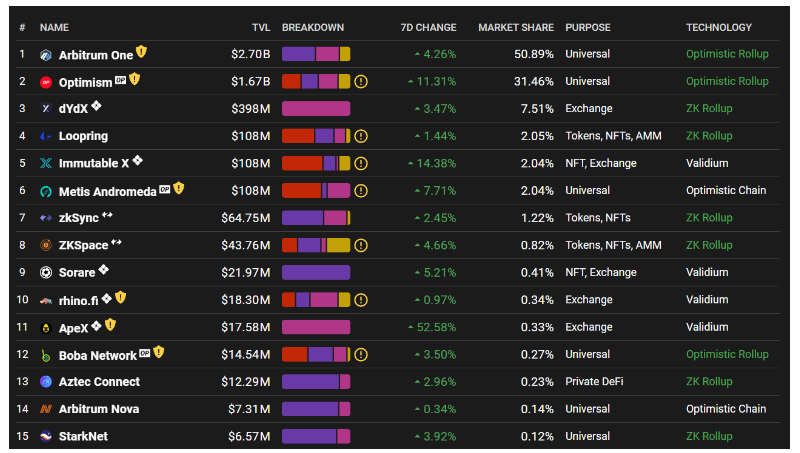
Task: Click the NAME column header
Action: (x=54, y=28)
